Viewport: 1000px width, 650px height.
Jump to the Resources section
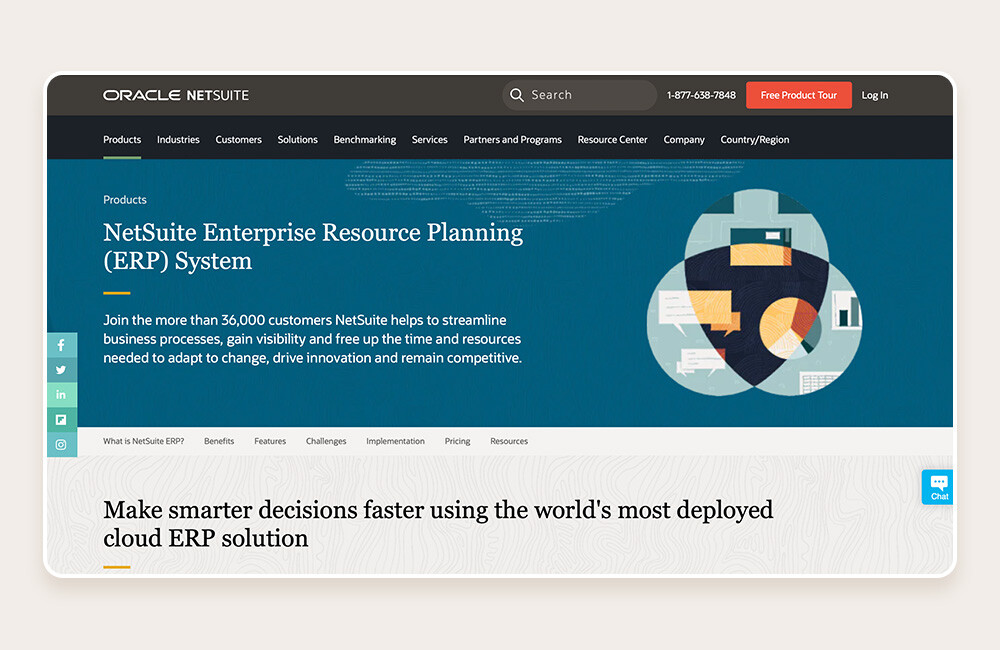coord(509,441)
